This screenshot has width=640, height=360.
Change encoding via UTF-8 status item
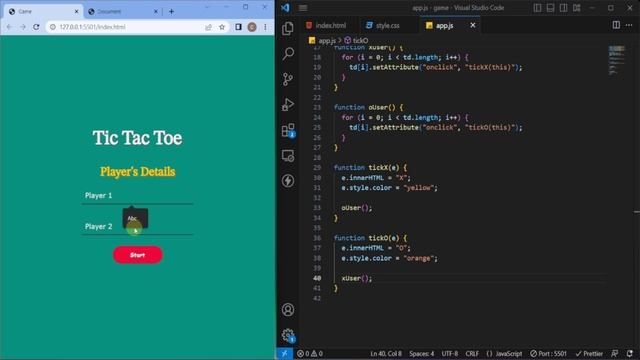pos(450,353)
